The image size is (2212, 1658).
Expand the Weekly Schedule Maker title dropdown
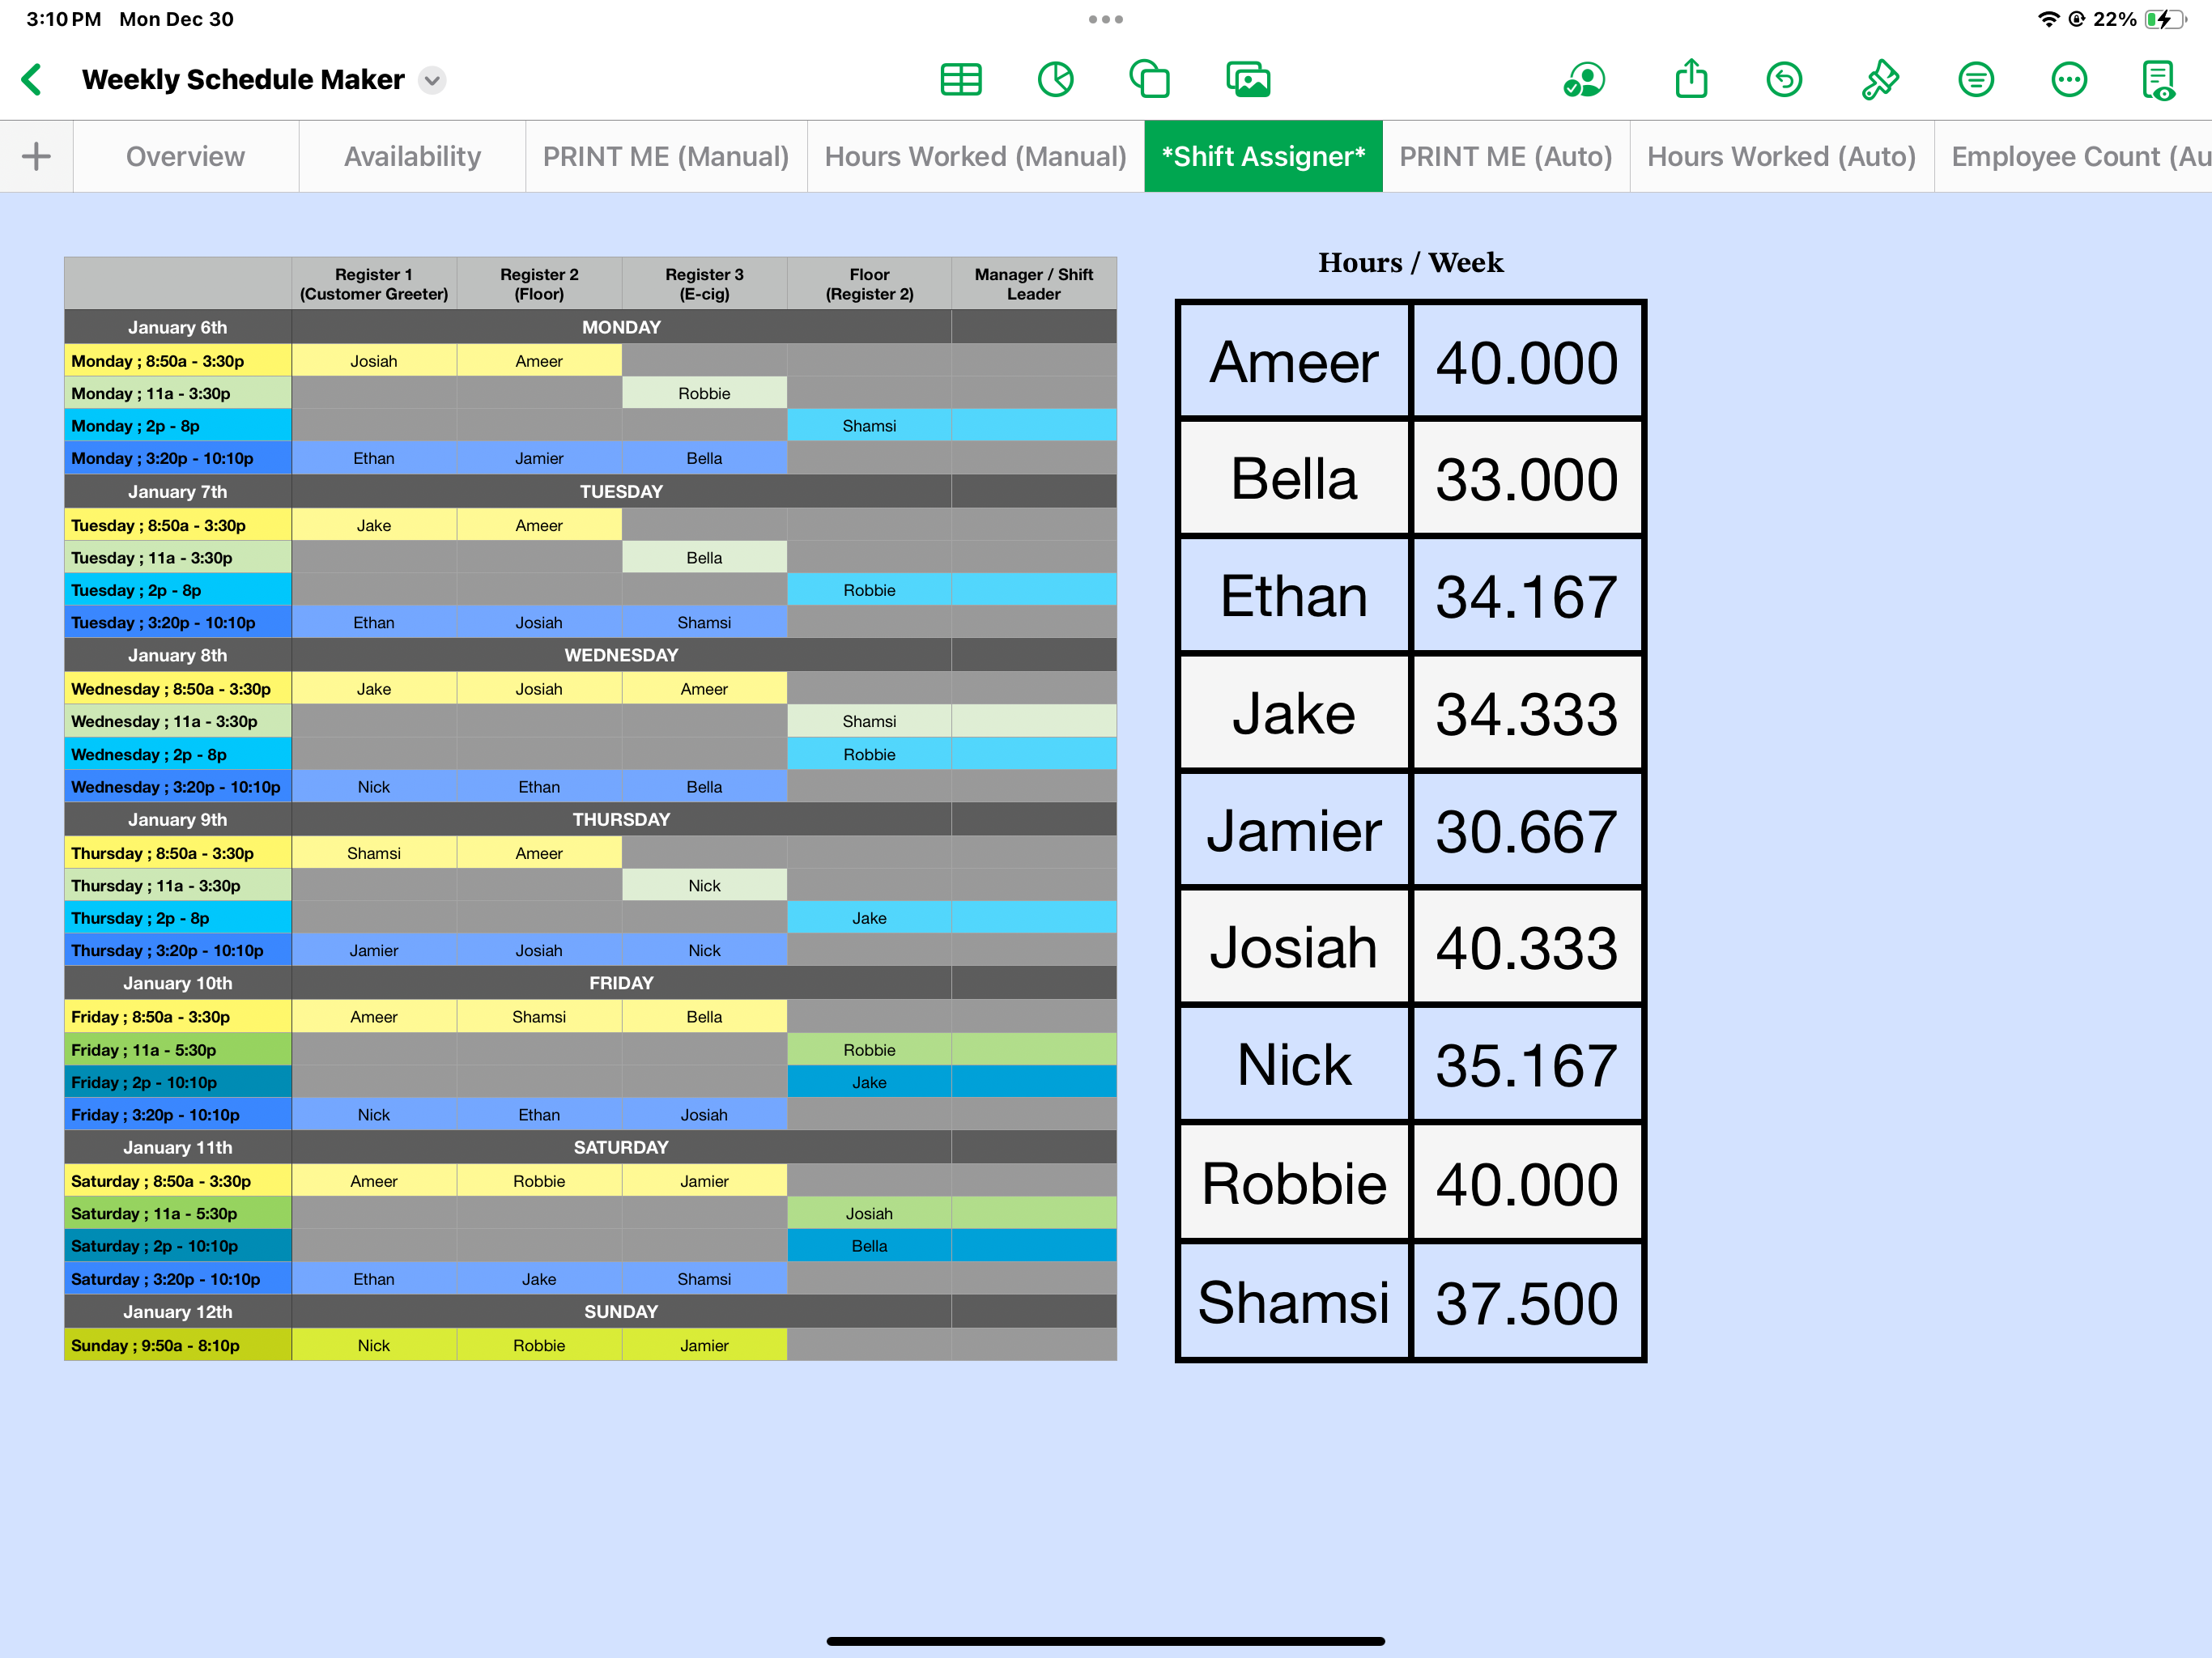coord(432,80)
